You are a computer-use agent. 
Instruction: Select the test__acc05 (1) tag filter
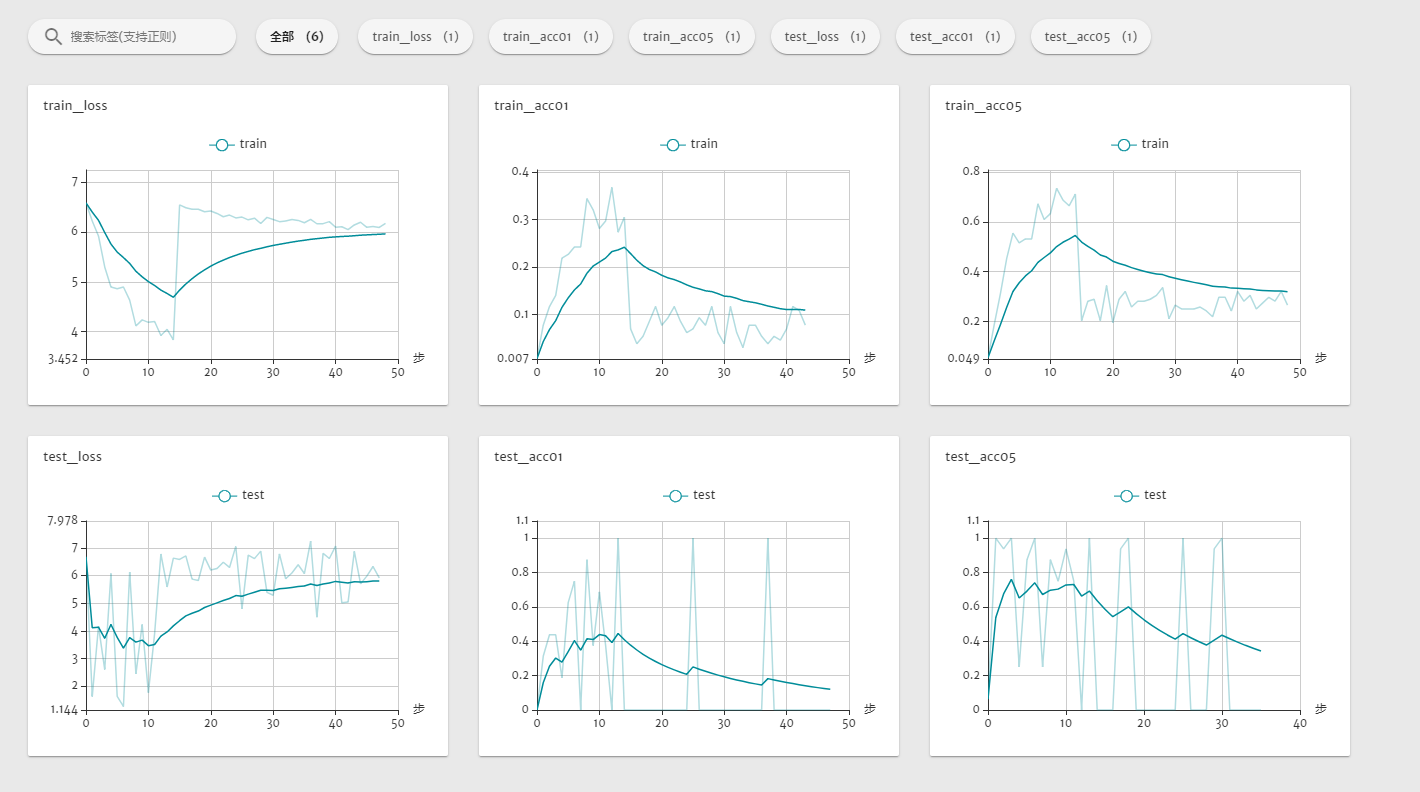[x=1091, y=37]
